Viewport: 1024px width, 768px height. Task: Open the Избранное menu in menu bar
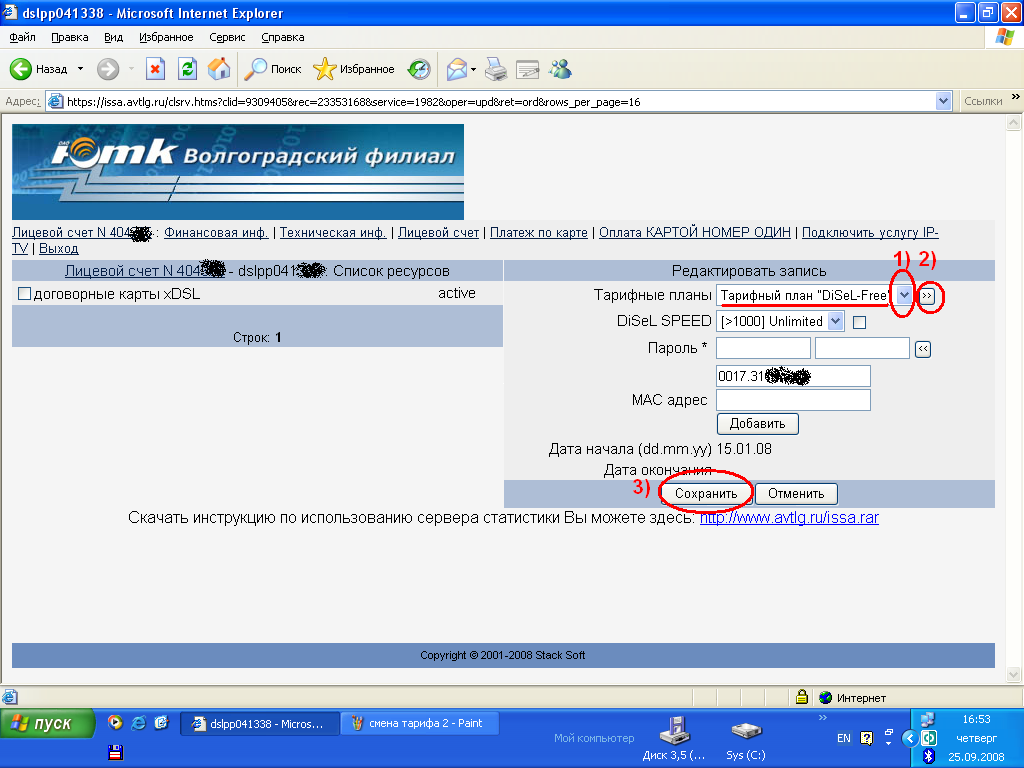pos(166,37)
